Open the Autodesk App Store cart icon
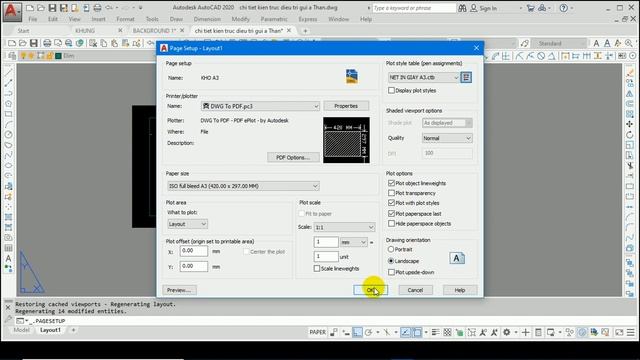 pos(530,8)
